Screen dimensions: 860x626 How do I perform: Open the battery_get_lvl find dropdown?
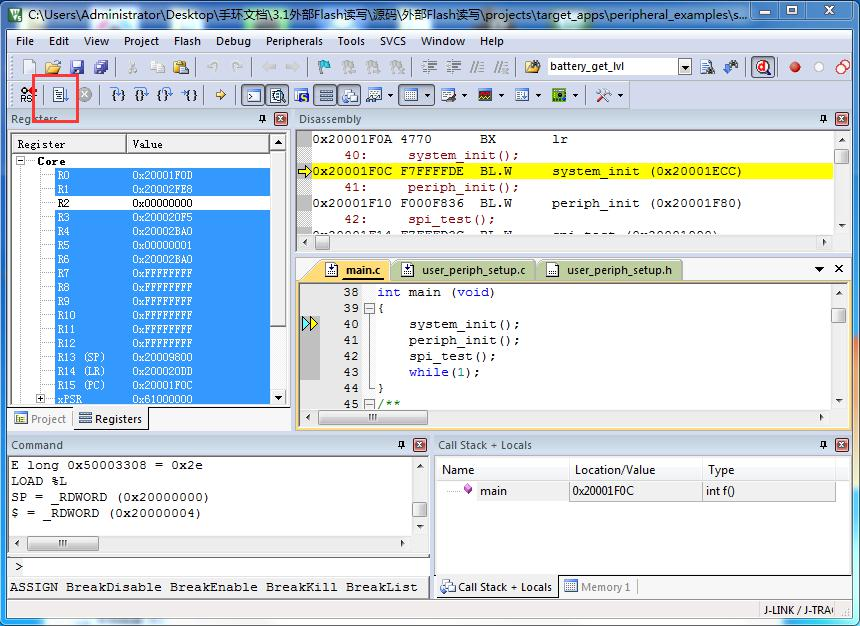tap(684, 67)
